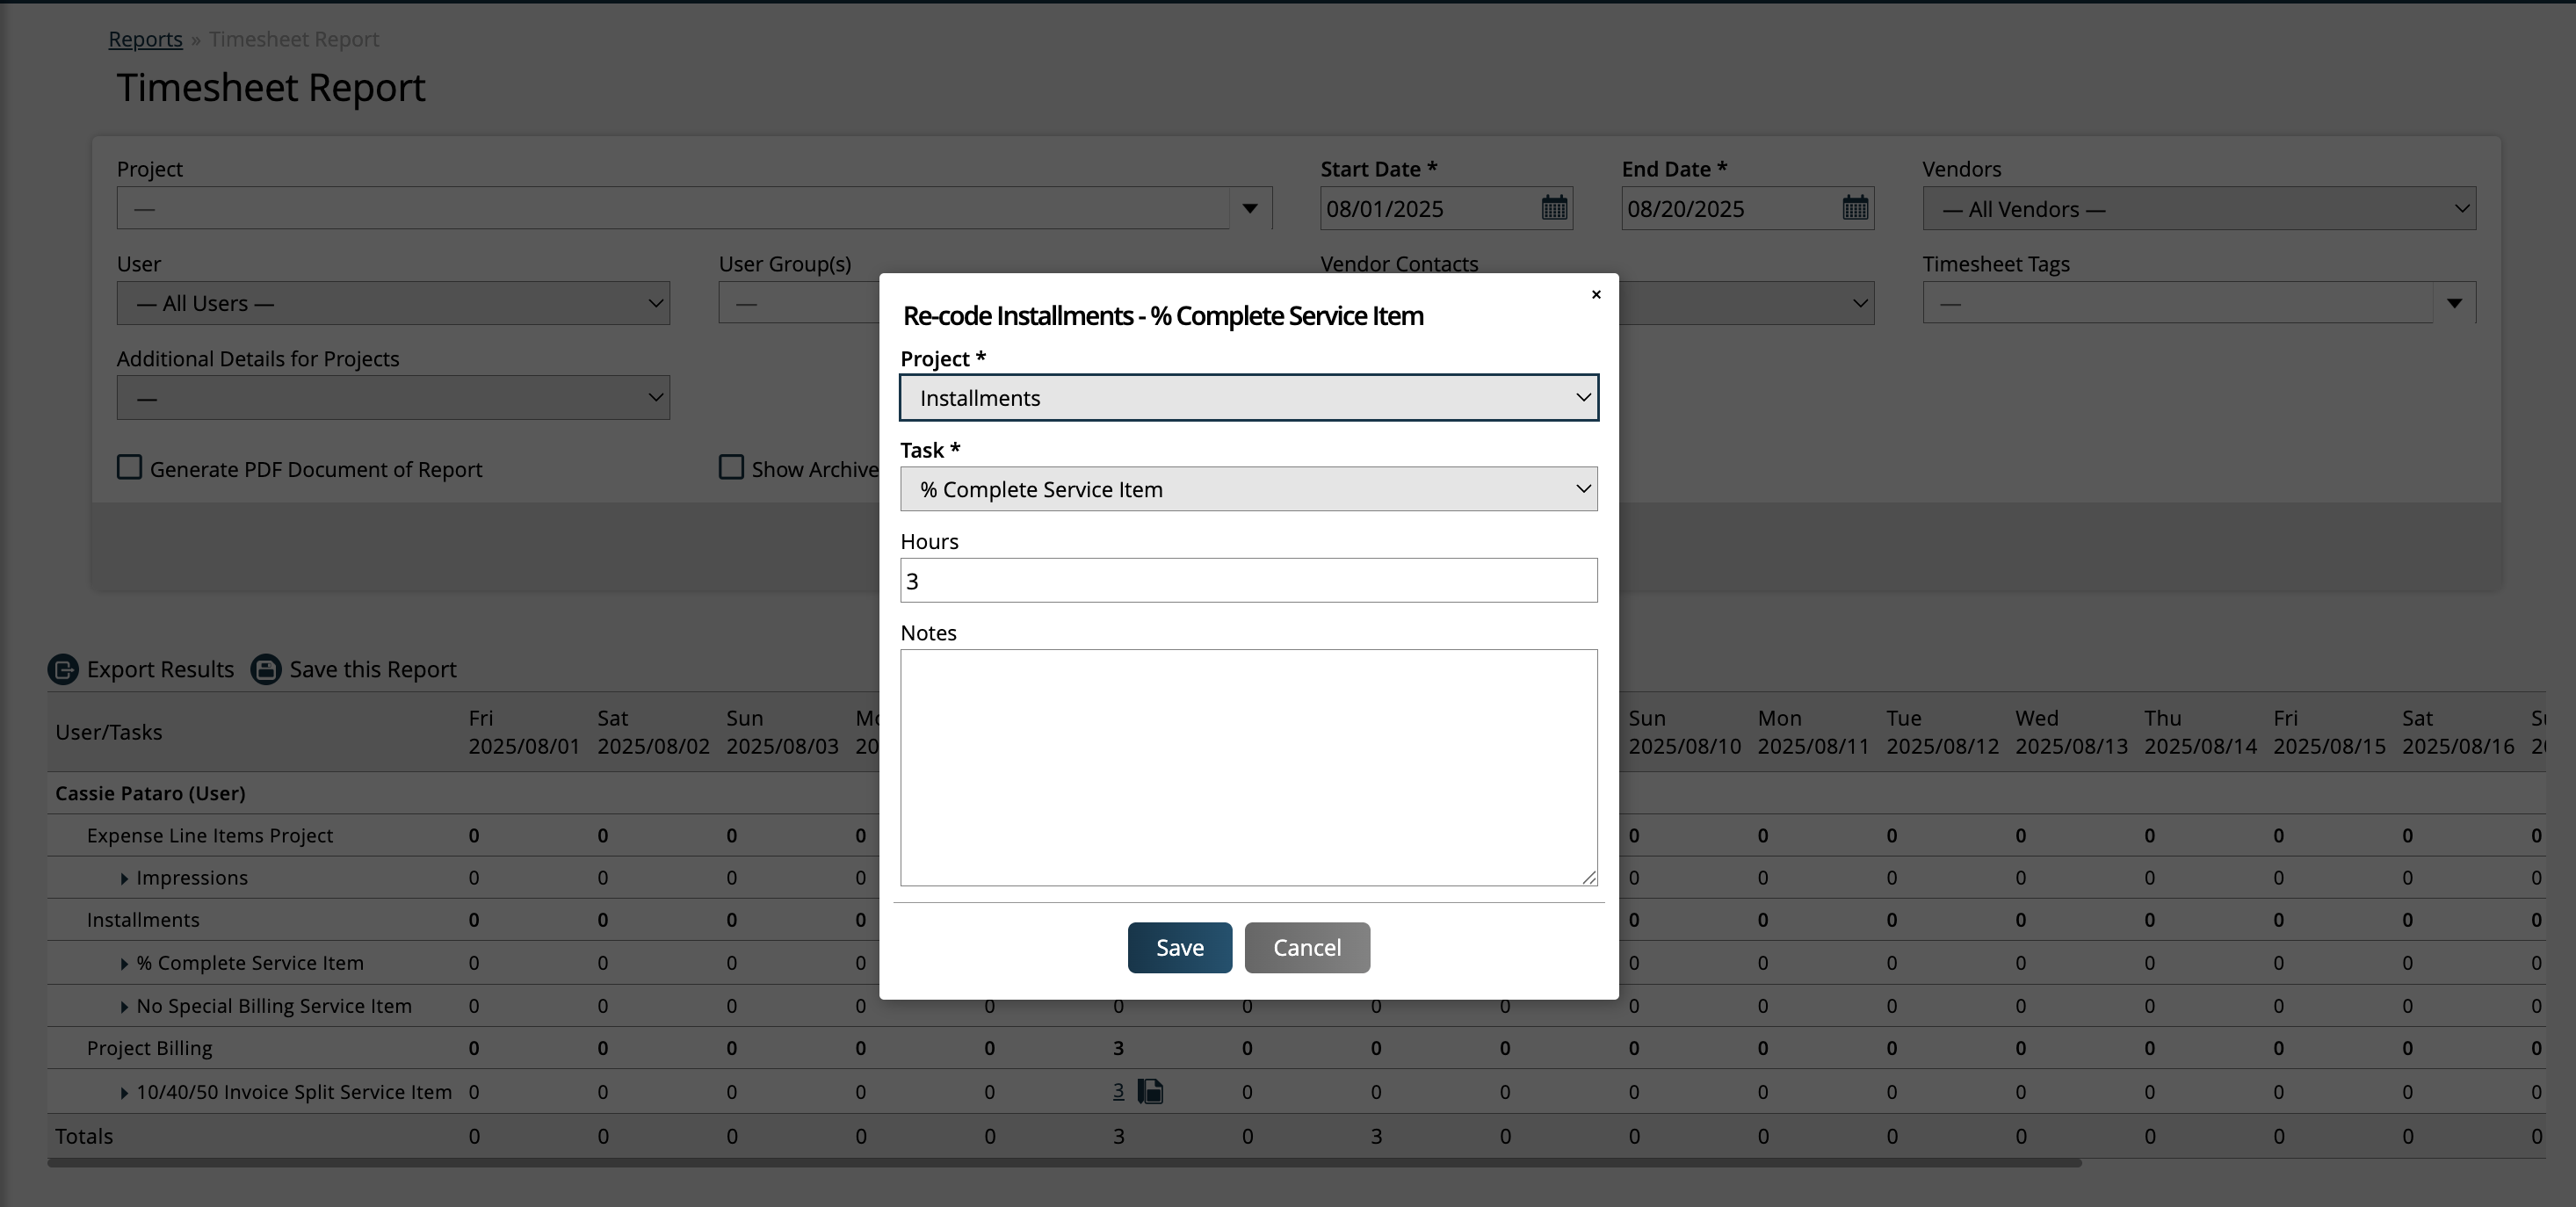Open the Task dropdown in the dialog
The width and height of the screenshot is (2576, 1207).
[x=1248, y=489]
